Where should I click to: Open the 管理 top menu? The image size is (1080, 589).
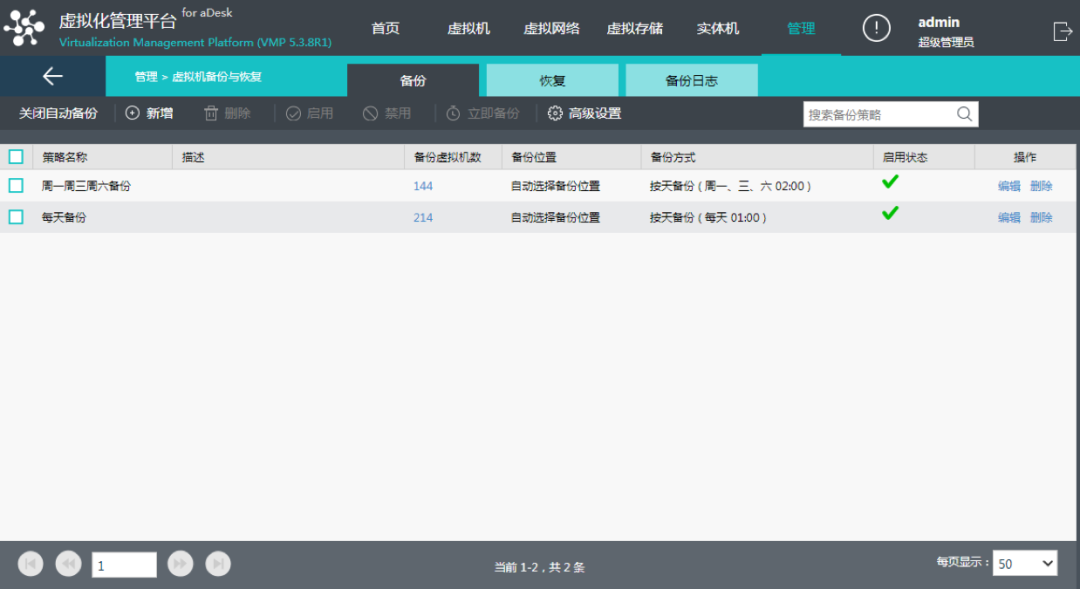[801, 29]
